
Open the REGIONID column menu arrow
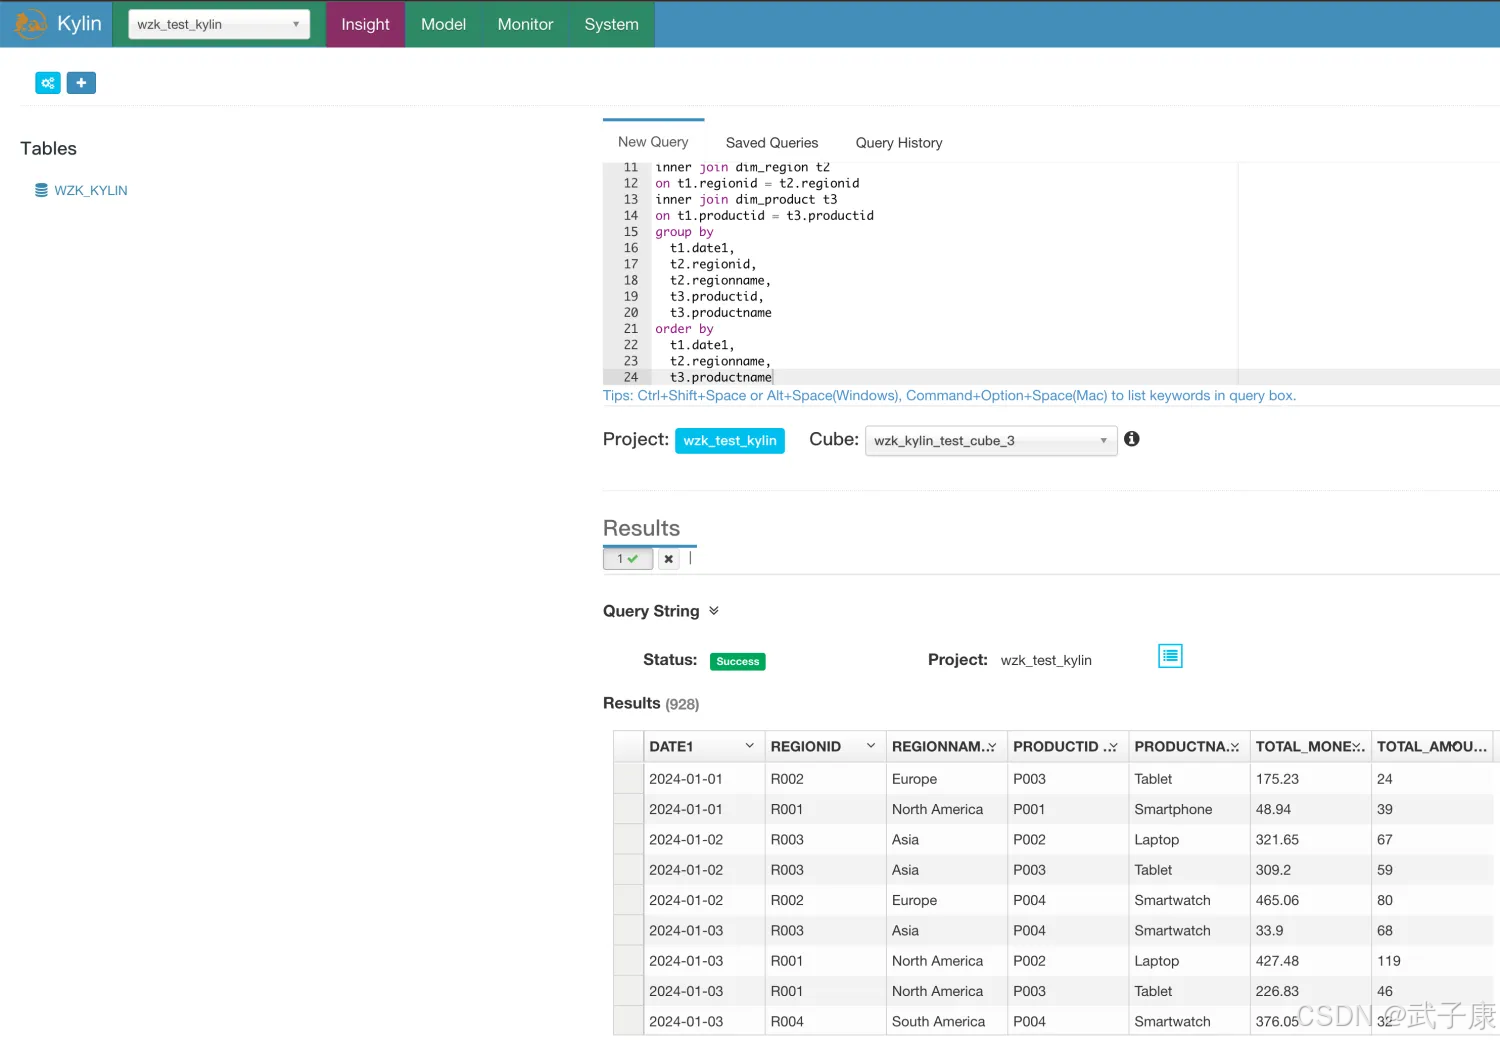[870, 747]
